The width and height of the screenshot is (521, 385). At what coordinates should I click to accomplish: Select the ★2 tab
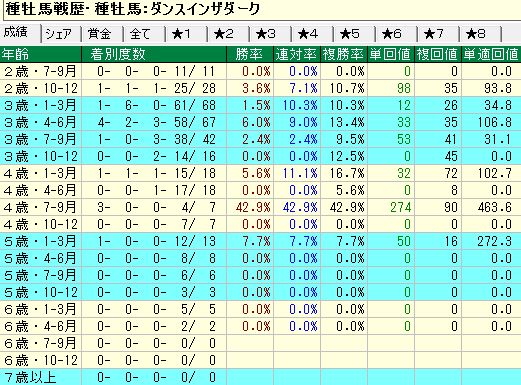pos(229,34)
